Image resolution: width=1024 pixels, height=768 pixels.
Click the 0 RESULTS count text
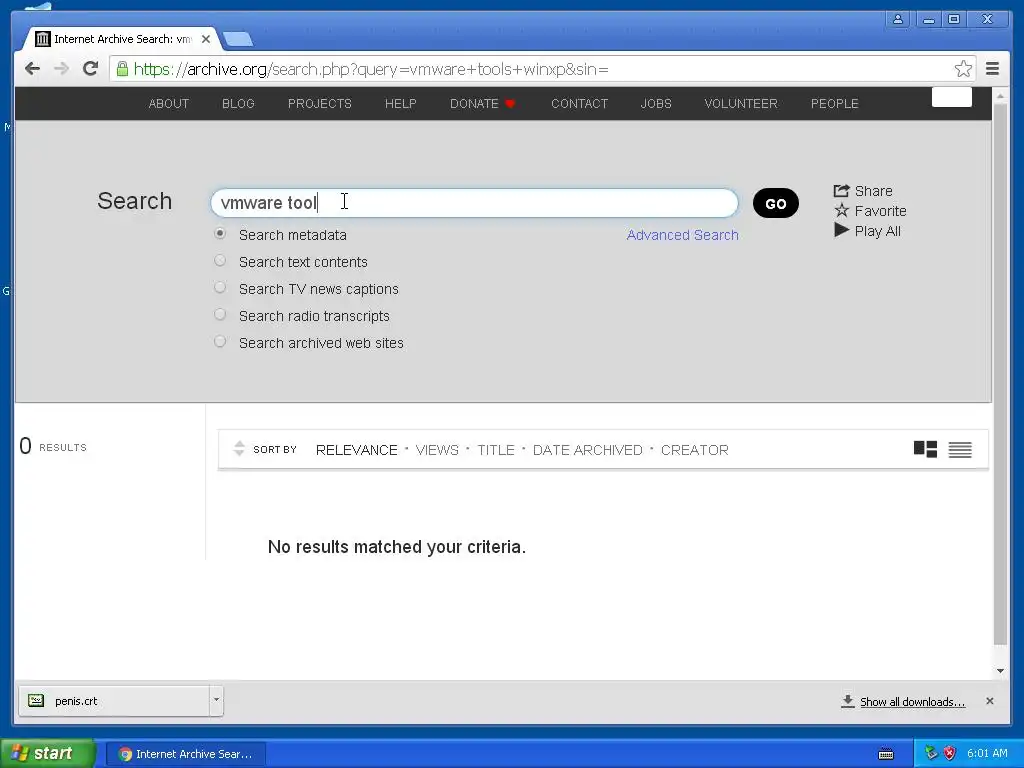[53, 447]
